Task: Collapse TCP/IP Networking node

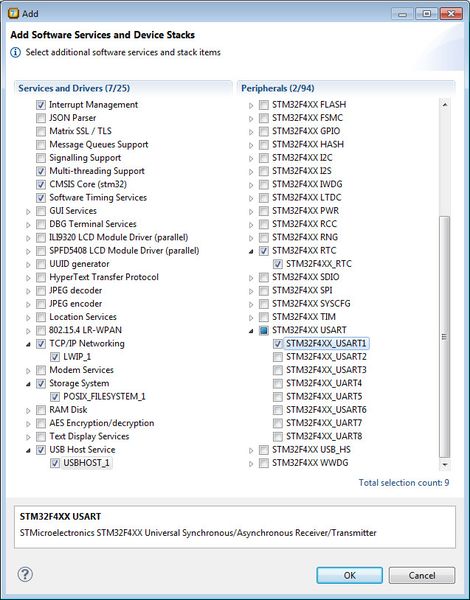Action: [x=28, y=344]
